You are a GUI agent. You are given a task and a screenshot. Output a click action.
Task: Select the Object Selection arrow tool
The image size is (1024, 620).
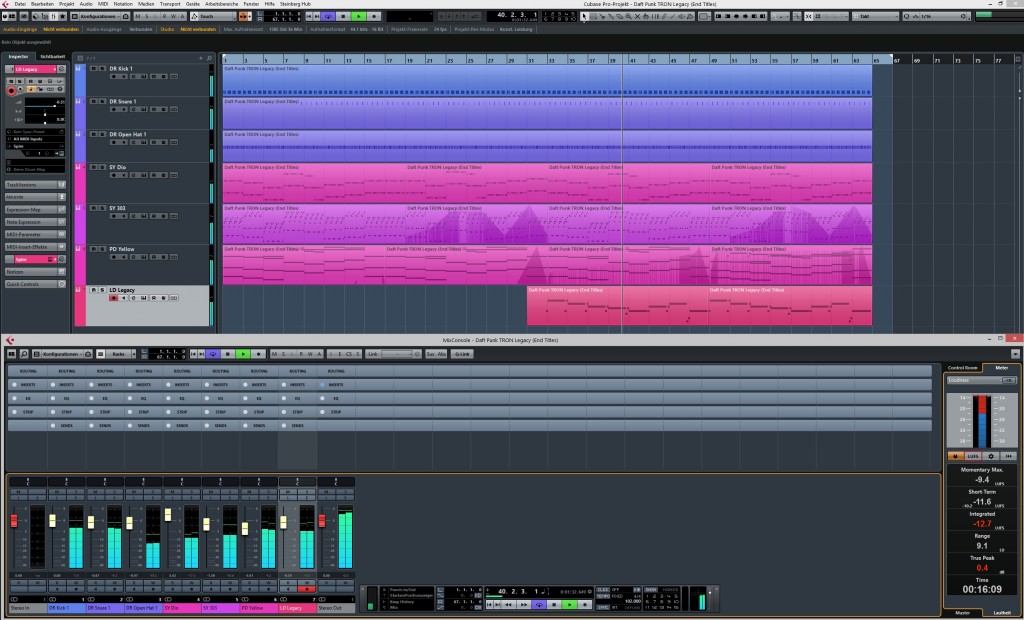(x=584, y=16)
